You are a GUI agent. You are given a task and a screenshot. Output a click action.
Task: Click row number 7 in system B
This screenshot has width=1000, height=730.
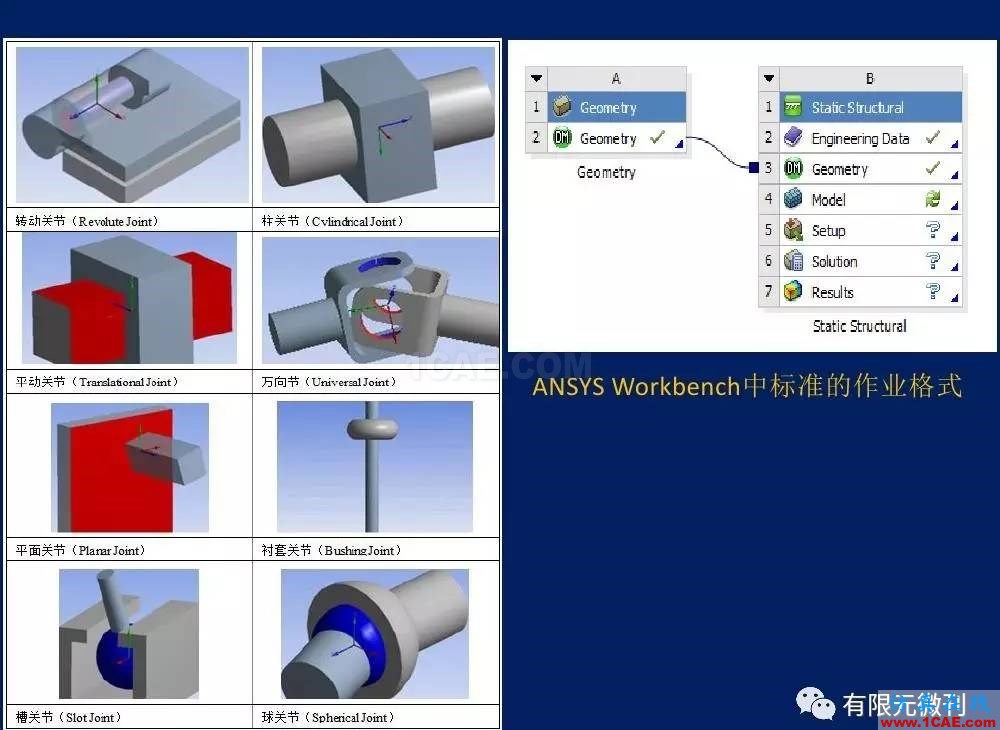(x=768, y=291)
